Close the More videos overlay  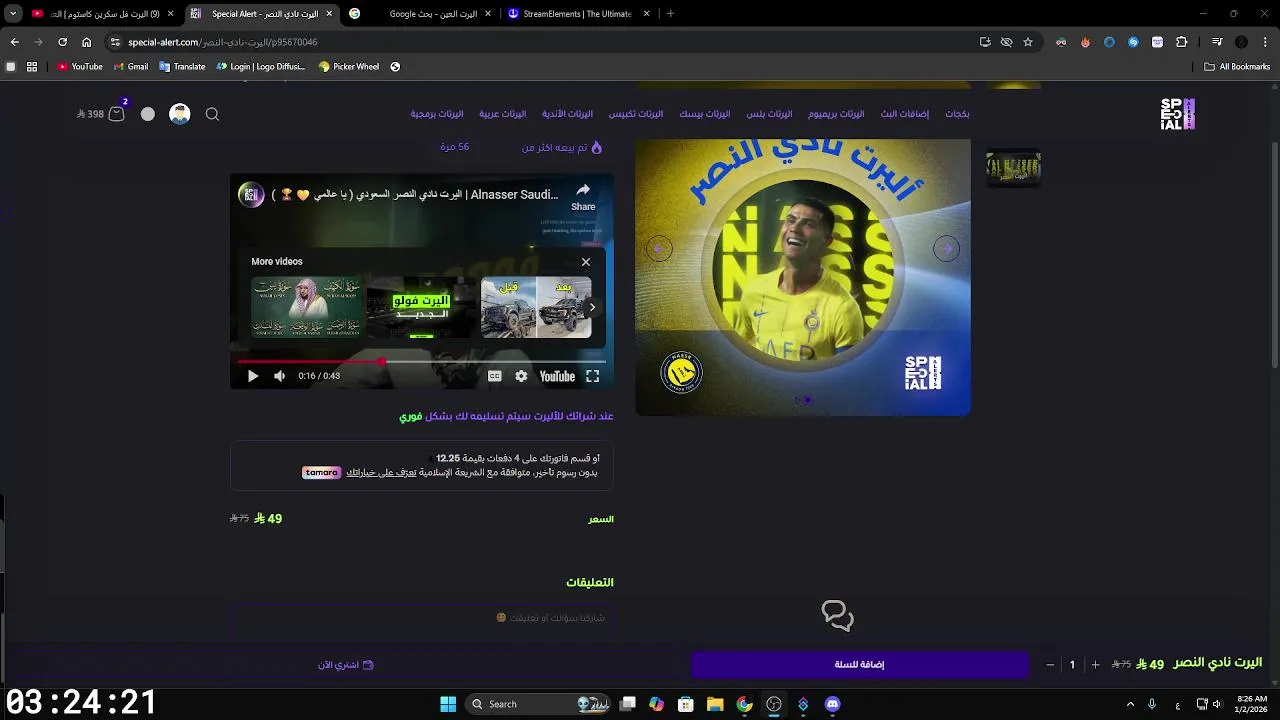point(586,262)
